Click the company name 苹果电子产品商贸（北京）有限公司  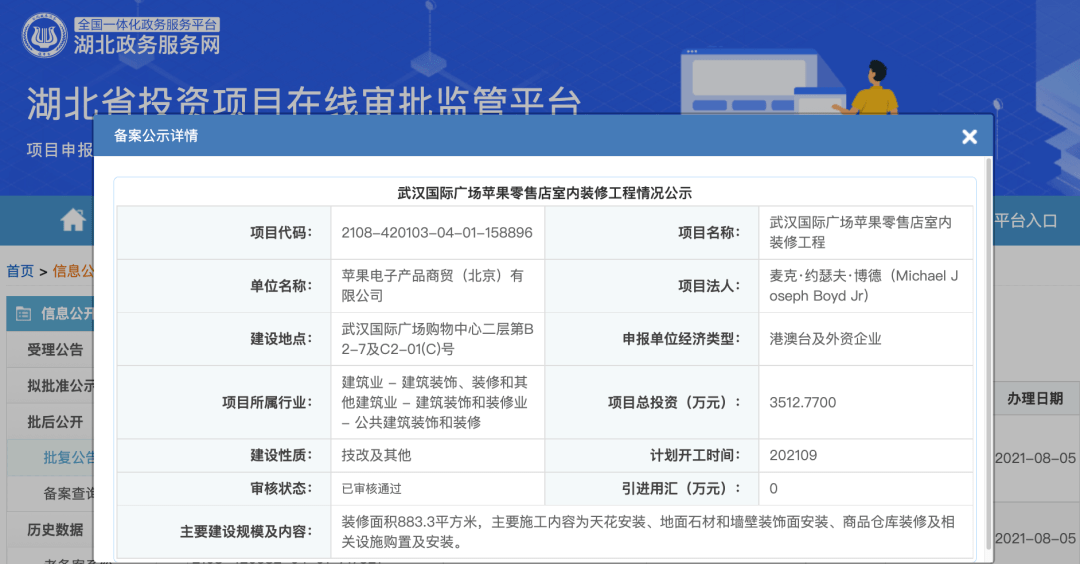click(433, 286)
